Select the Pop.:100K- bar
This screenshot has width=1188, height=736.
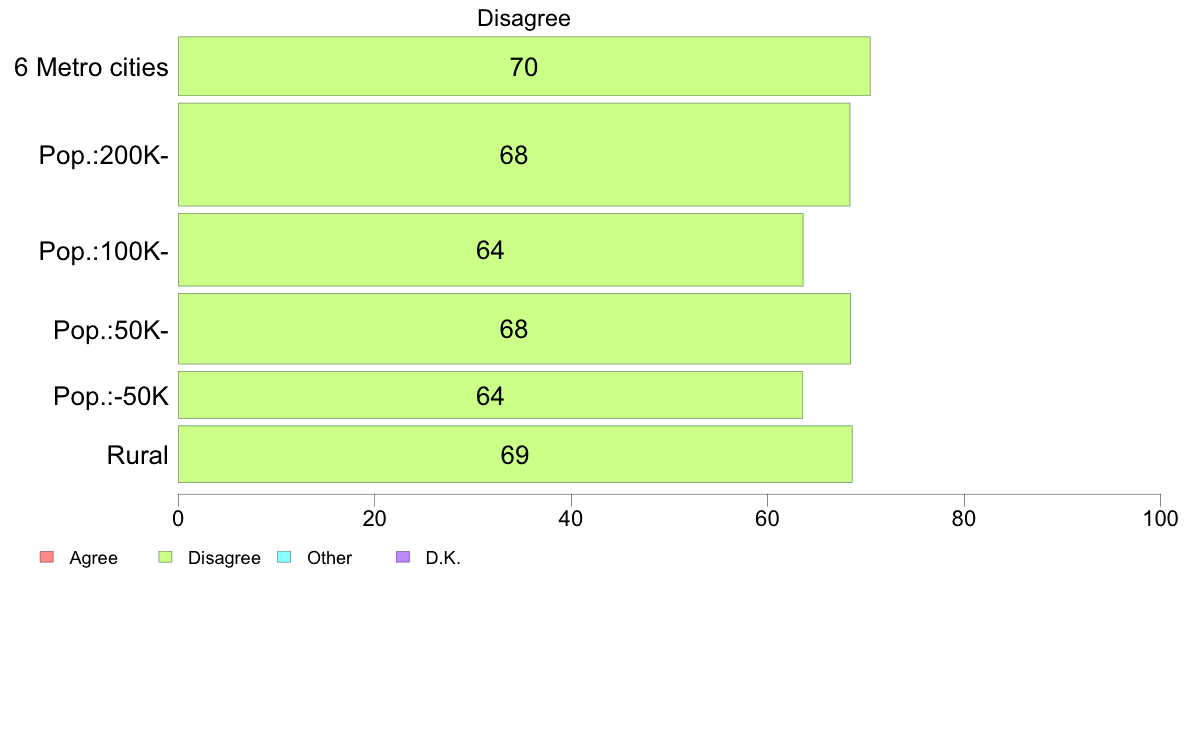coord(490,250)
